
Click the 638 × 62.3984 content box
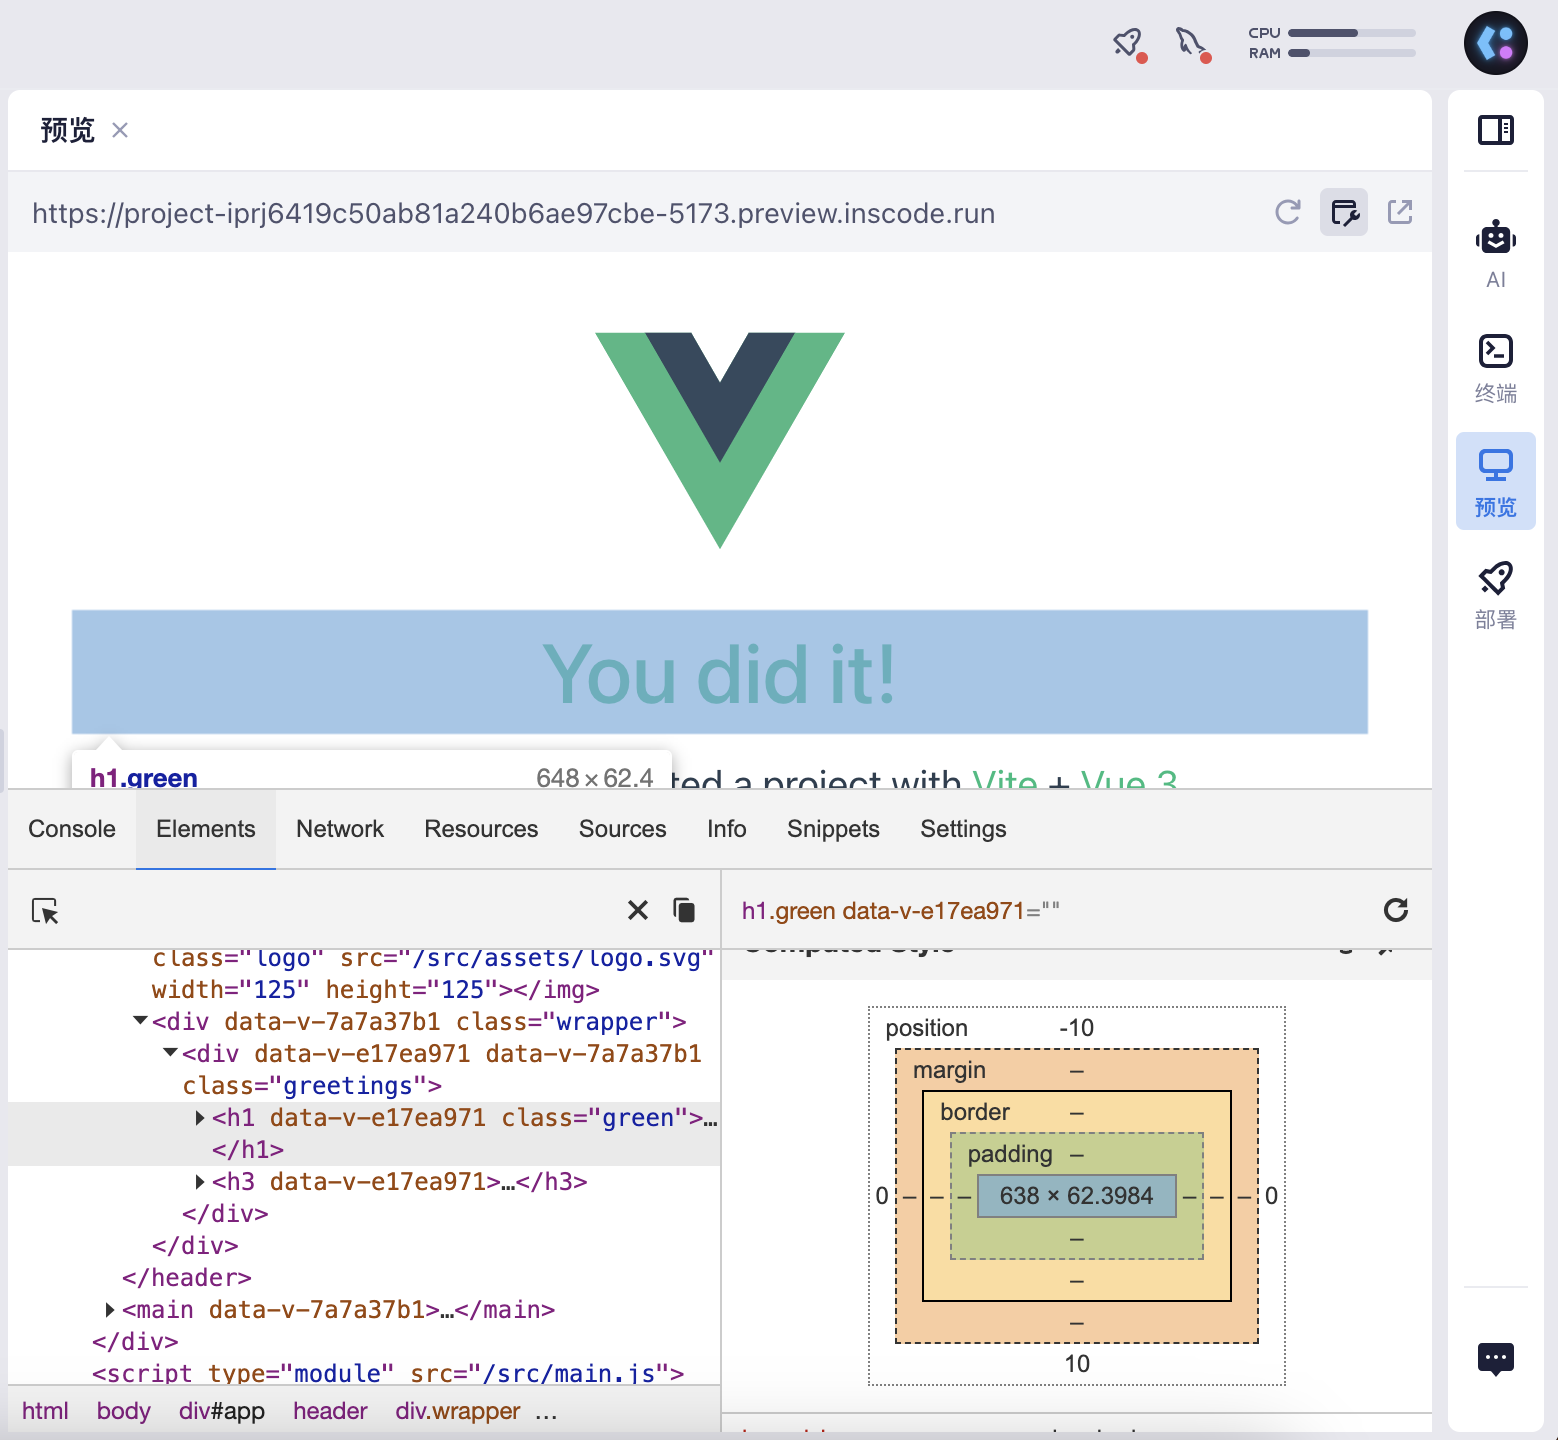pyautogui.click(x=1076, y=1196)
